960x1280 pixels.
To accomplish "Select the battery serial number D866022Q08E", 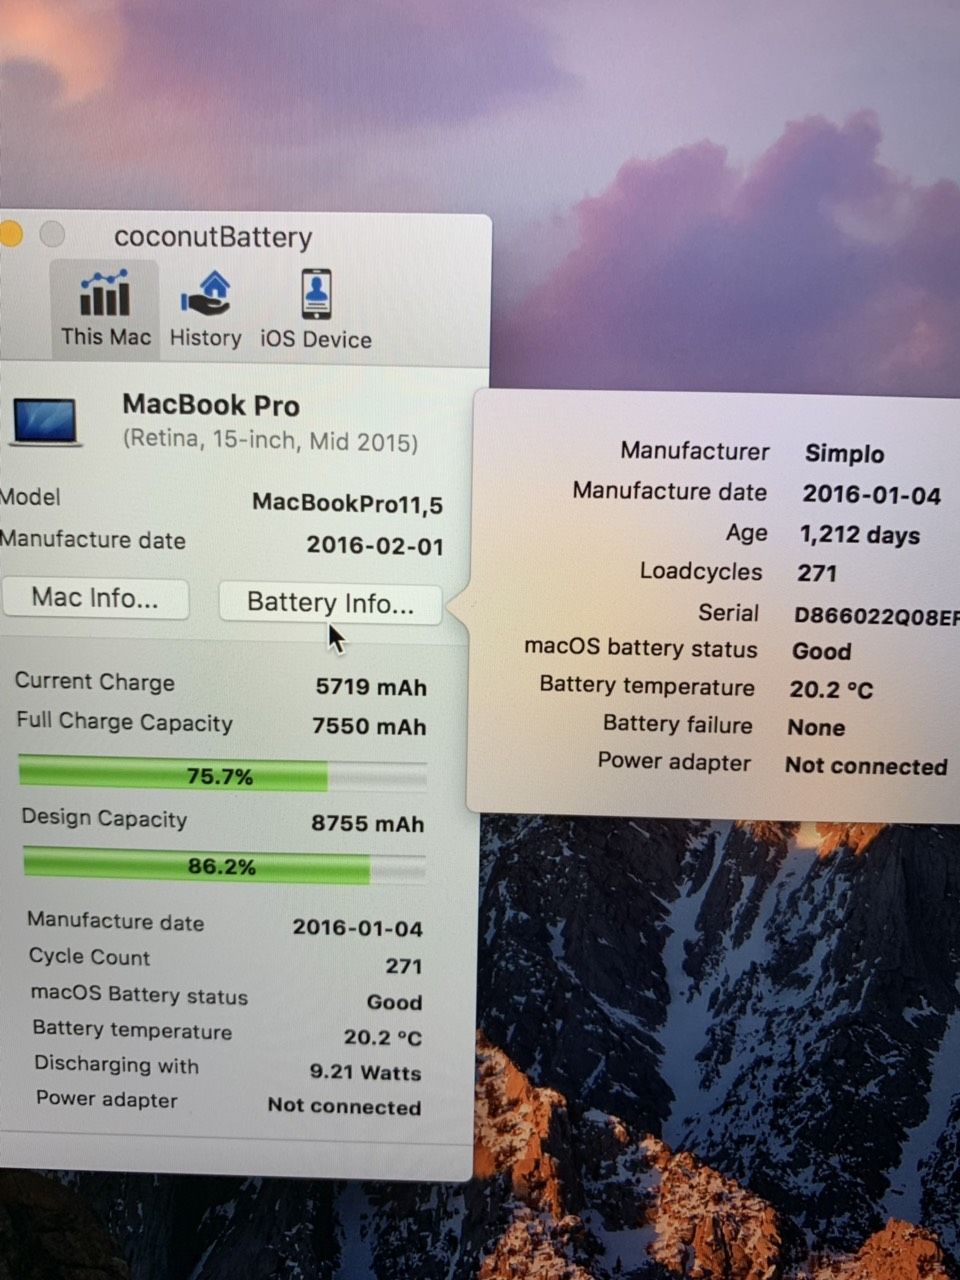I will point(877,616).
